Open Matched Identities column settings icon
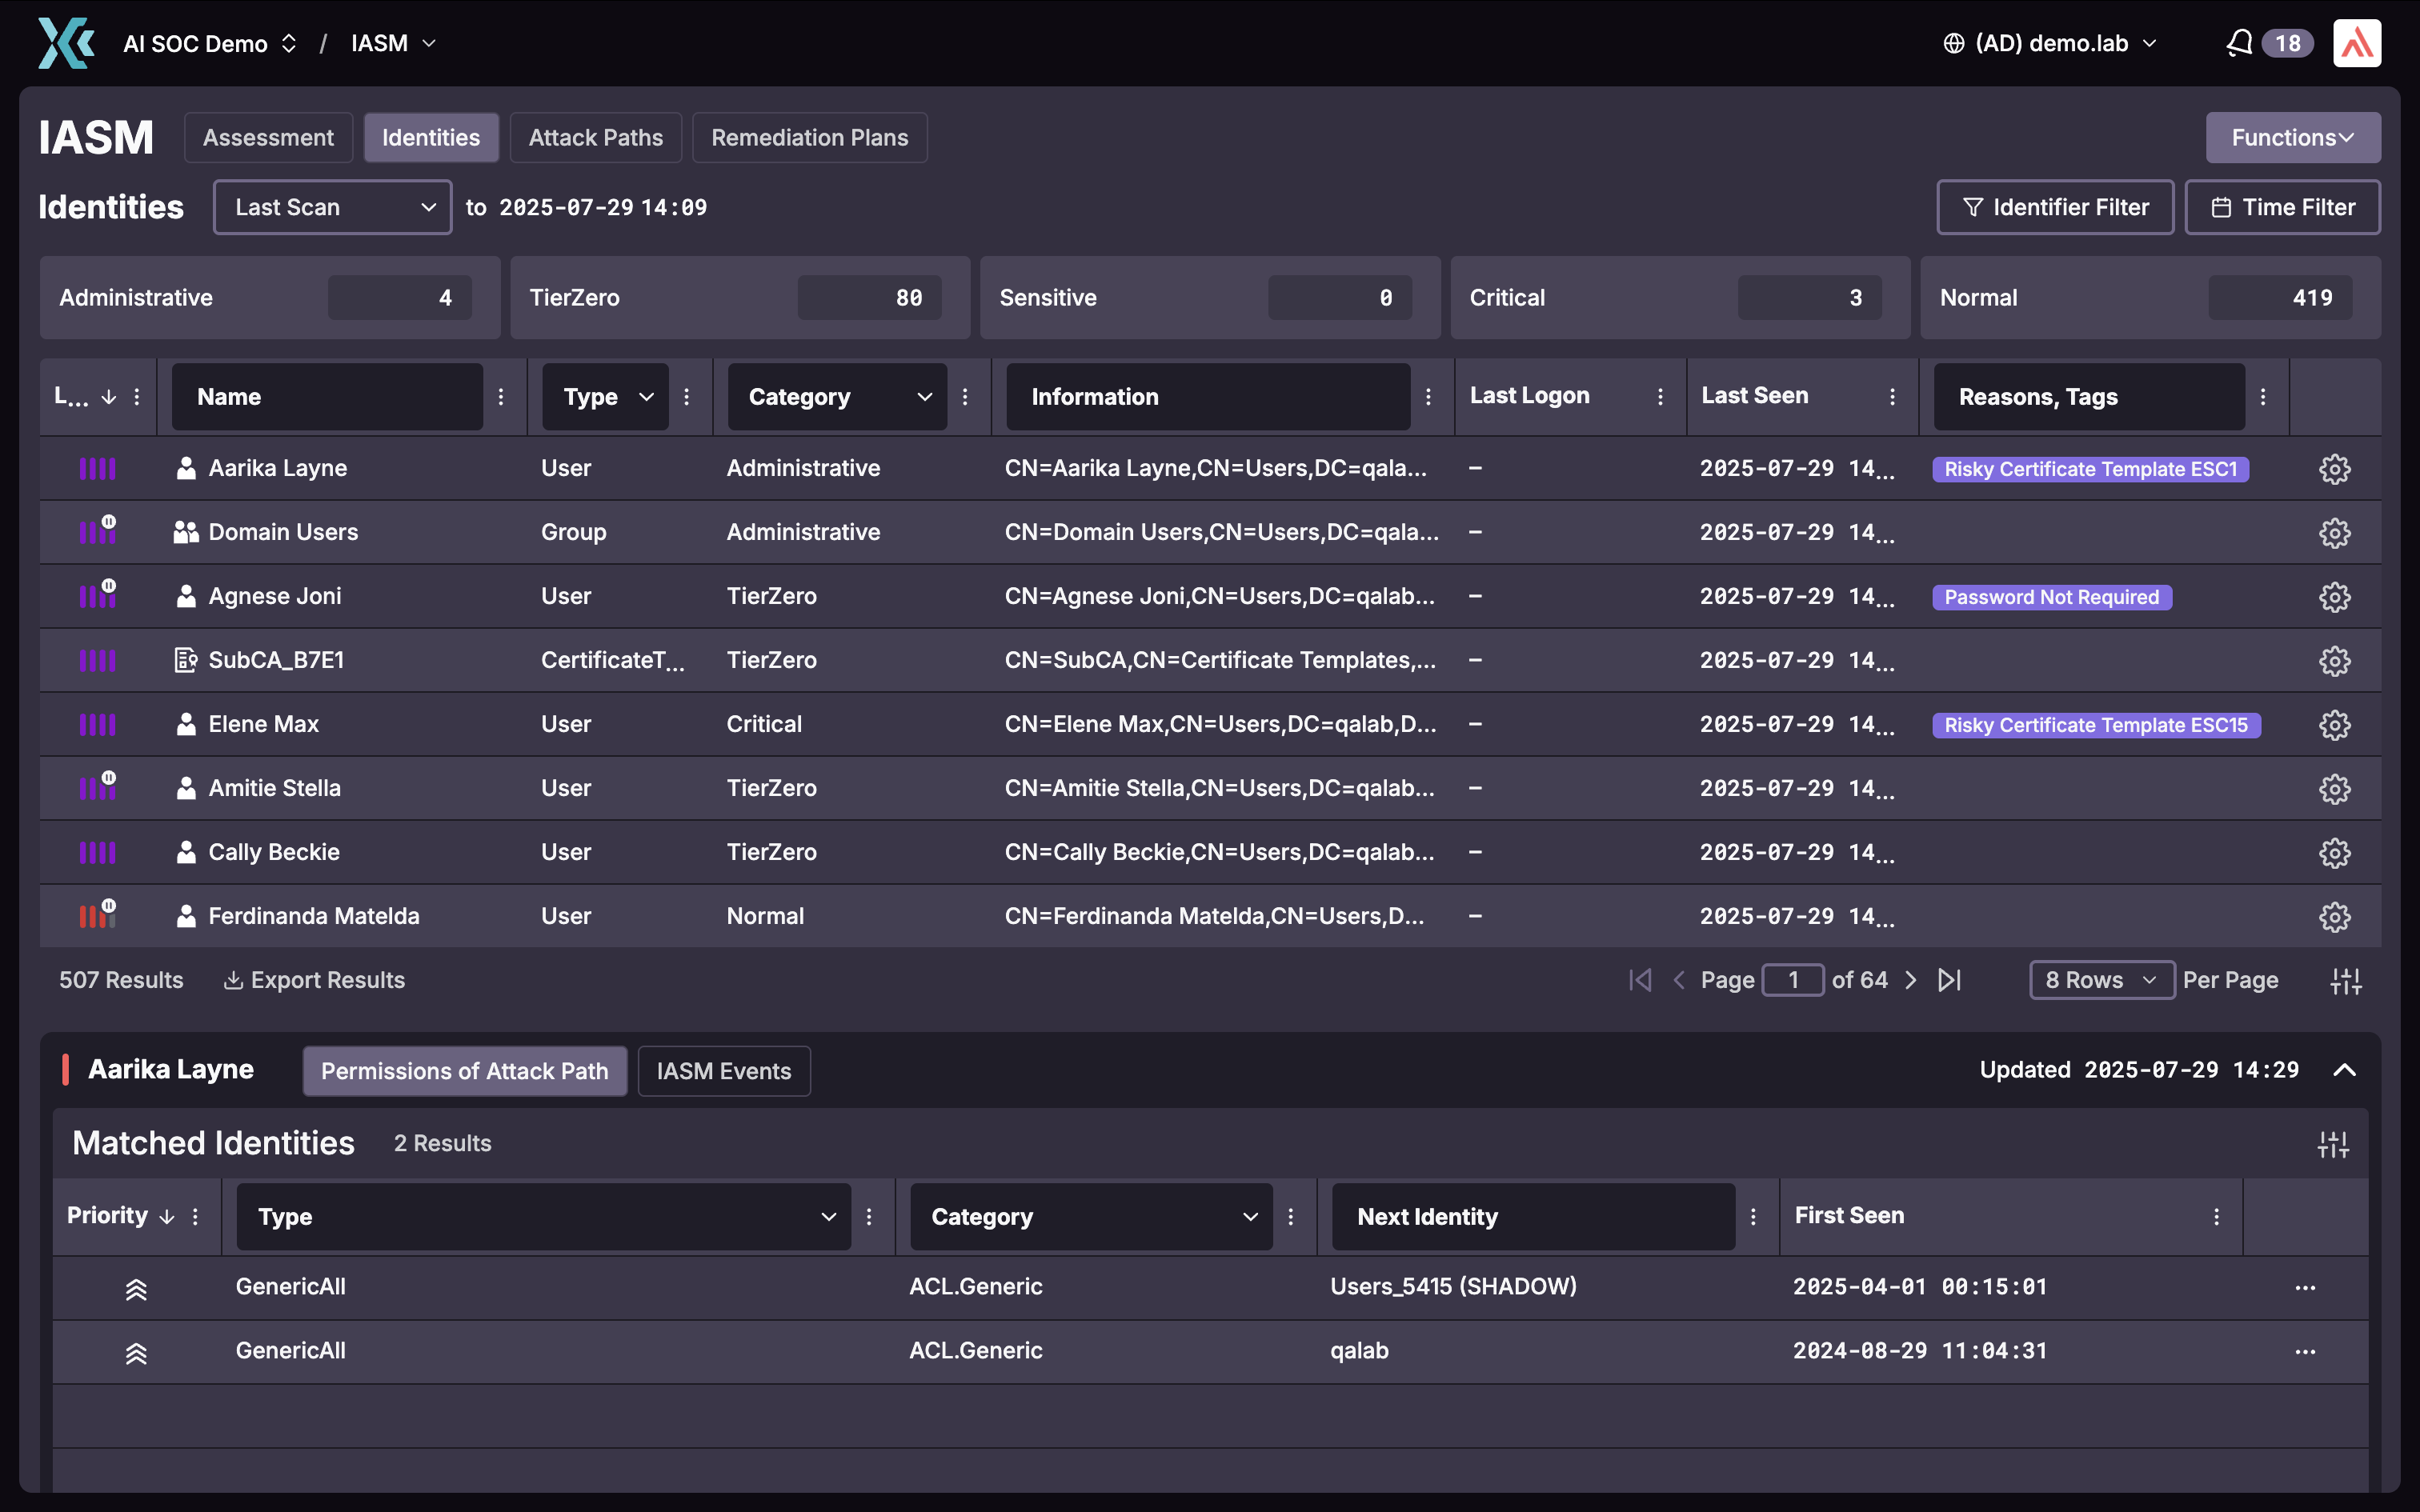Viewport: 2420px width, 1512px height. click(2333, 1144)
